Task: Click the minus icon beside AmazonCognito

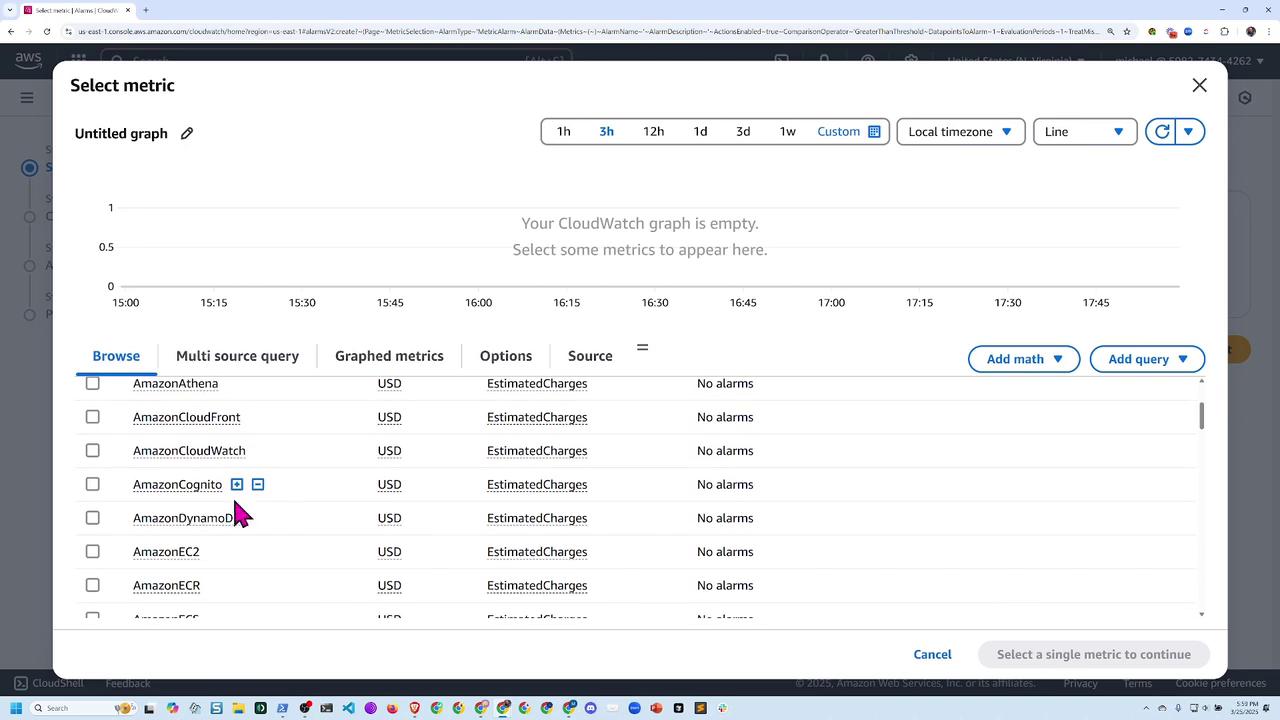Action: pyautogui.click(x=258, y=484)
